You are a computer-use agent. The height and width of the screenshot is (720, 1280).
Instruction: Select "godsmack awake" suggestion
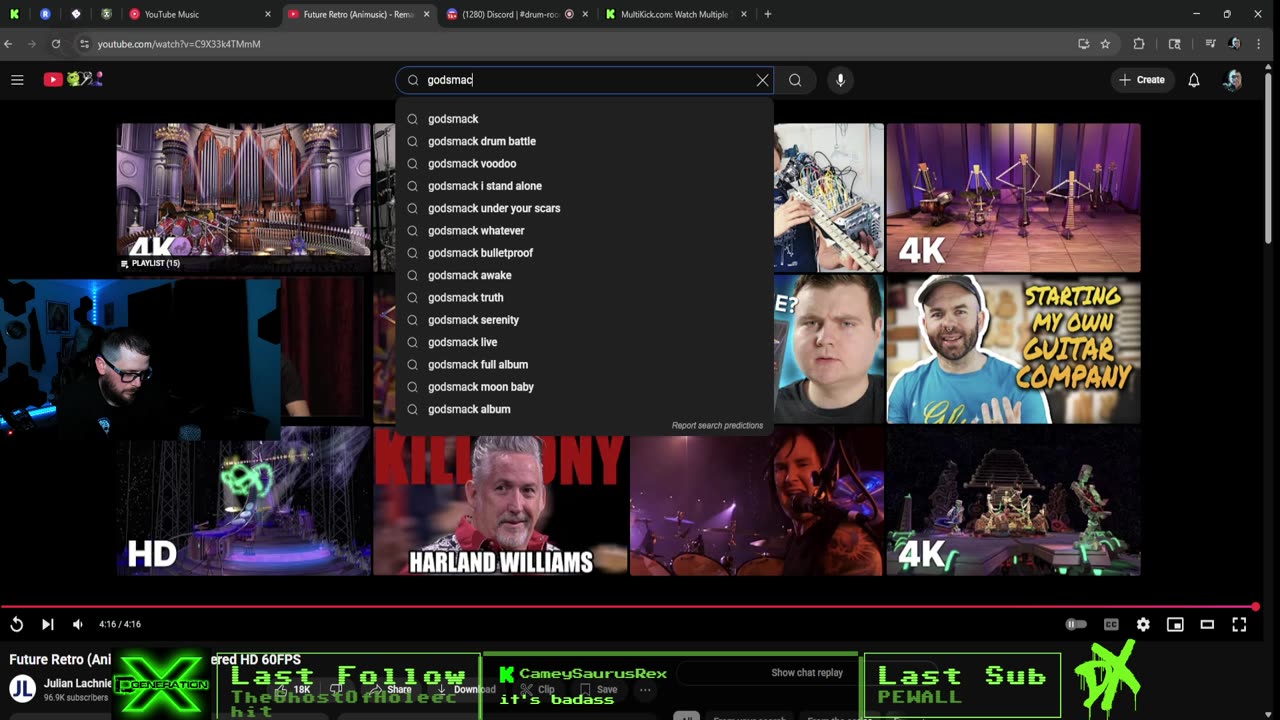coord(585,275)
